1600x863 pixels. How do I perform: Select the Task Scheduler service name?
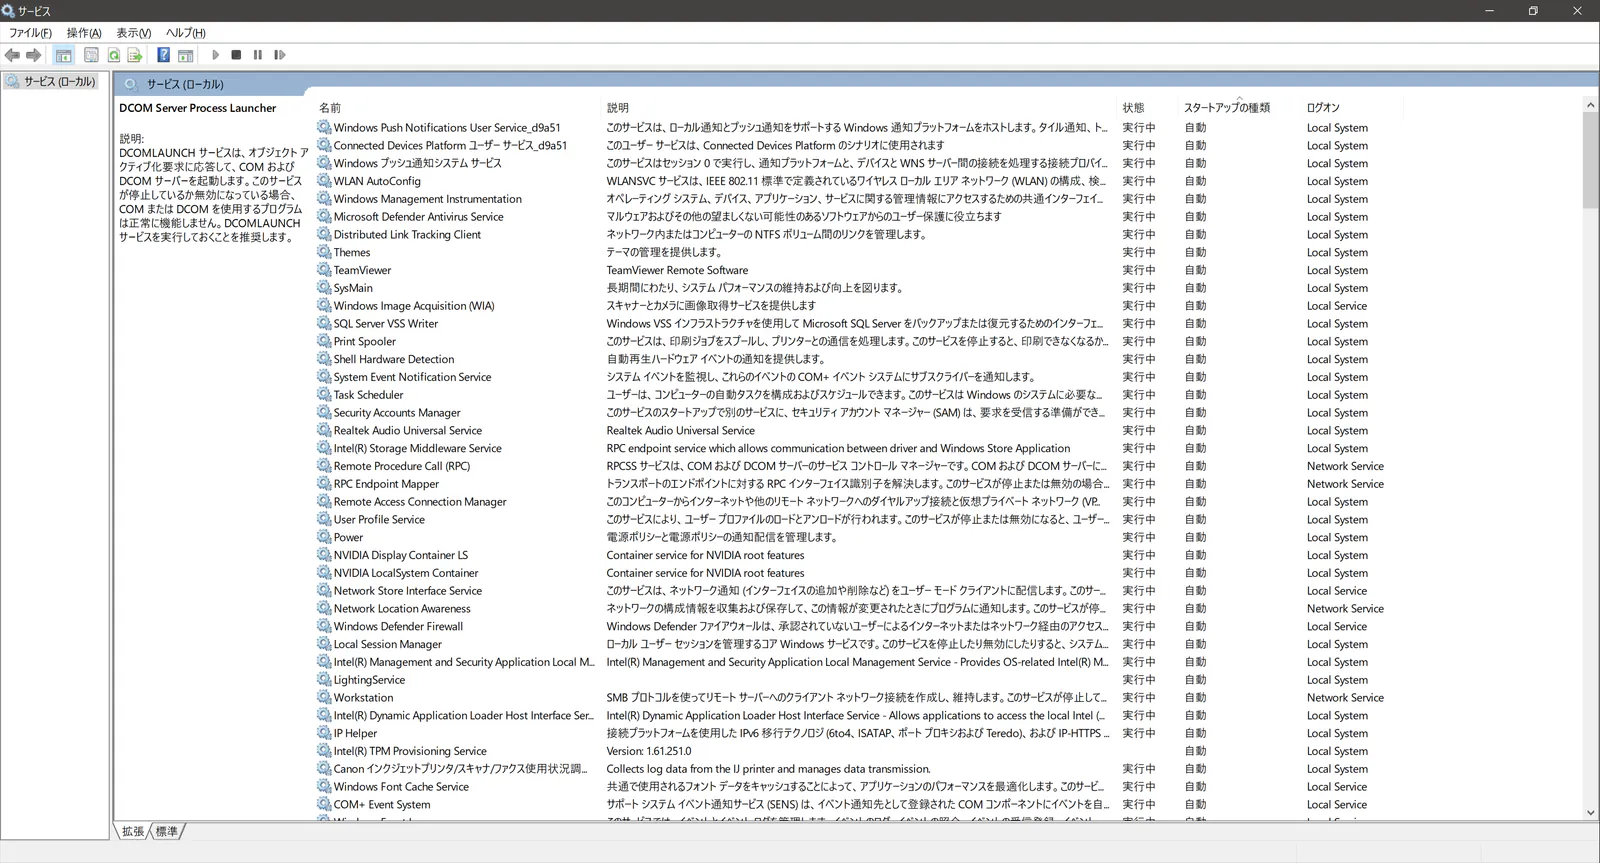[368, 395]
